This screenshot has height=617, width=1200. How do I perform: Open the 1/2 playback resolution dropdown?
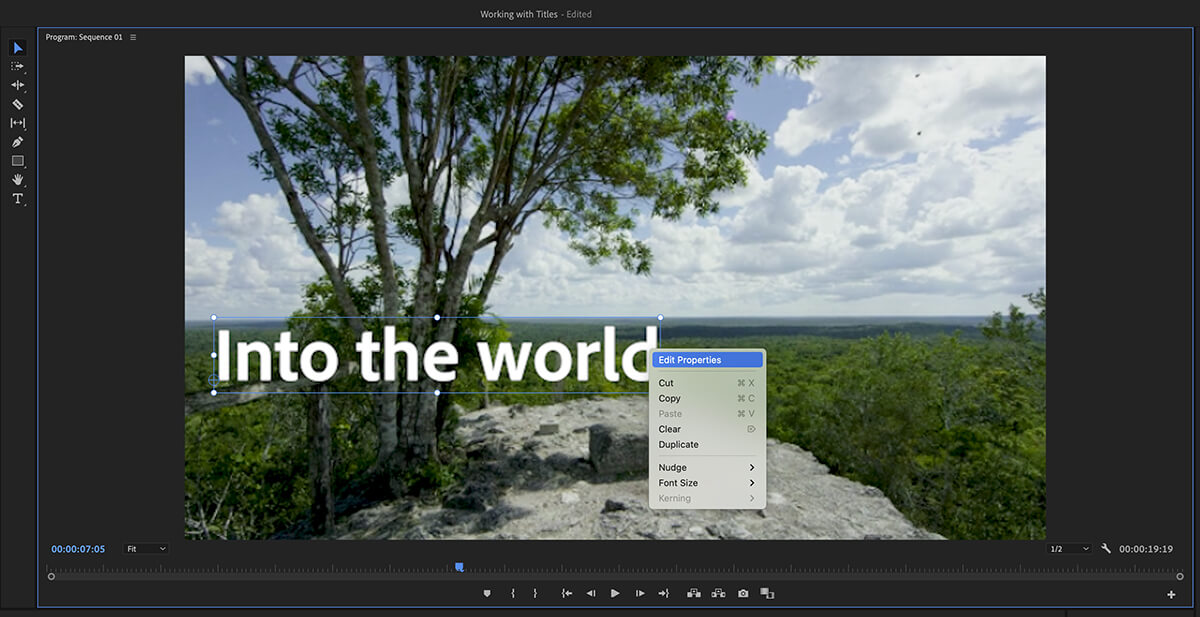click(1069, 549)
